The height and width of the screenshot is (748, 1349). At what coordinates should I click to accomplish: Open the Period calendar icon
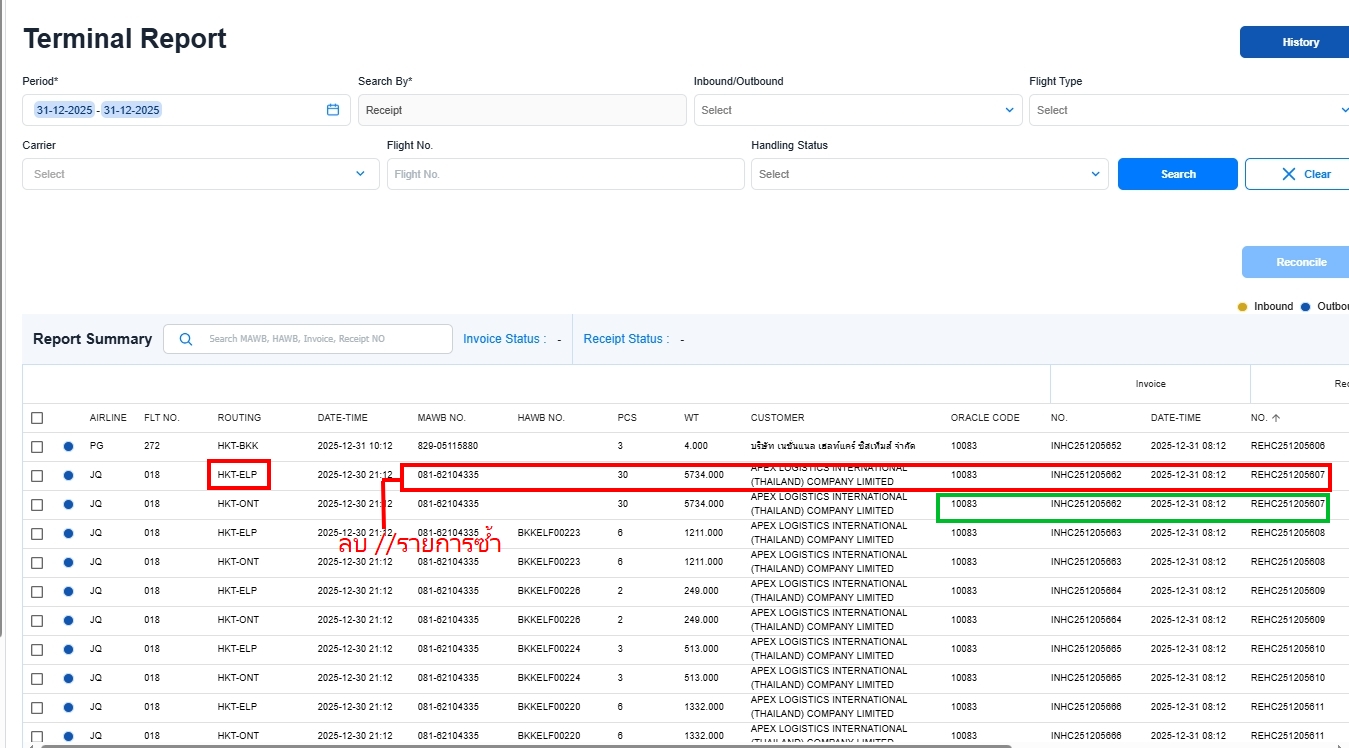point(333,110)
